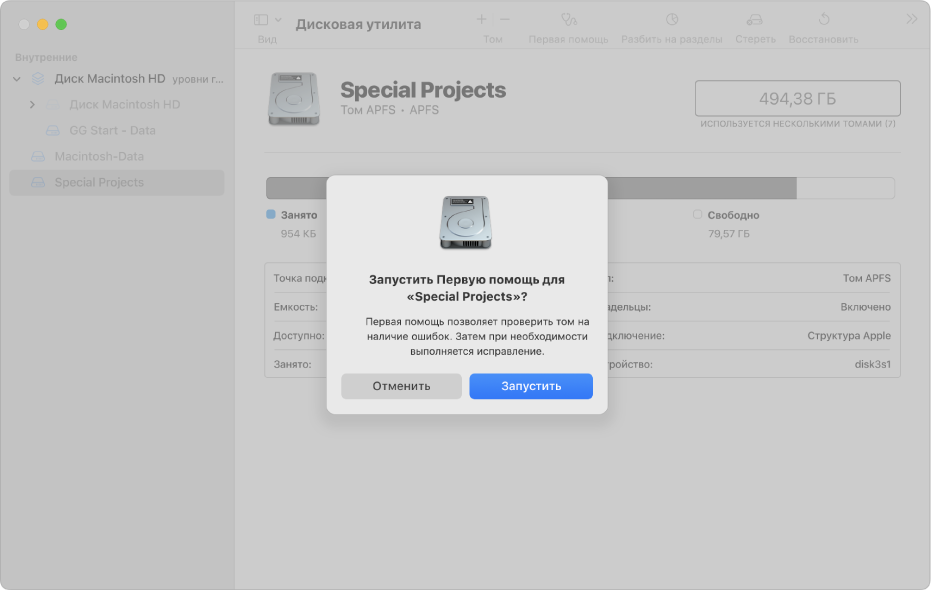Click the Разбить на разделы toolbar label
This screenshot has width=931, height=593.
[672, 39]
